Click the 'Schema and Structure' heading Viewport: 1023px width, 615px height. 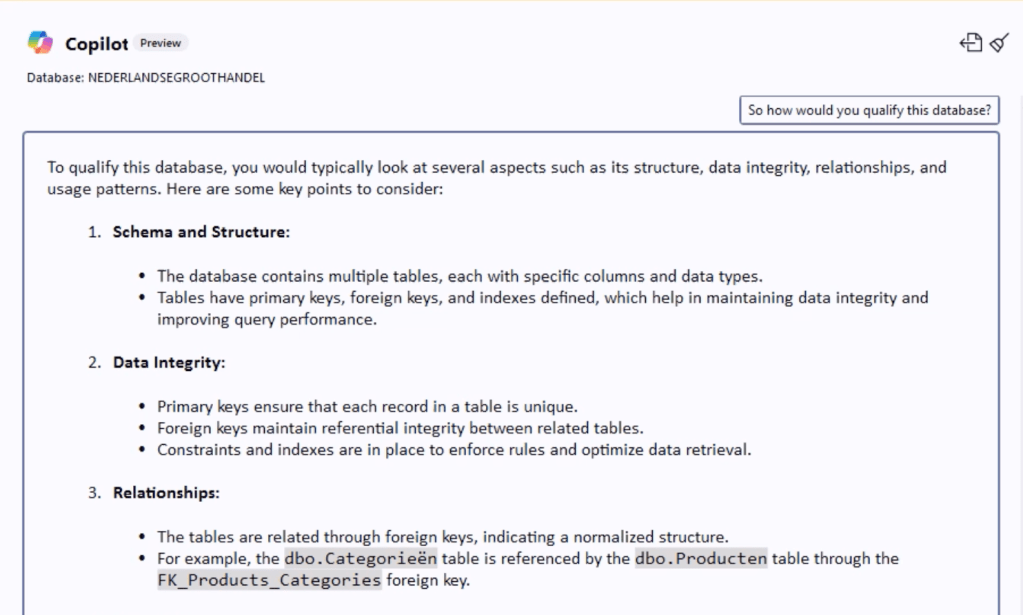click(x=201, y=232)
